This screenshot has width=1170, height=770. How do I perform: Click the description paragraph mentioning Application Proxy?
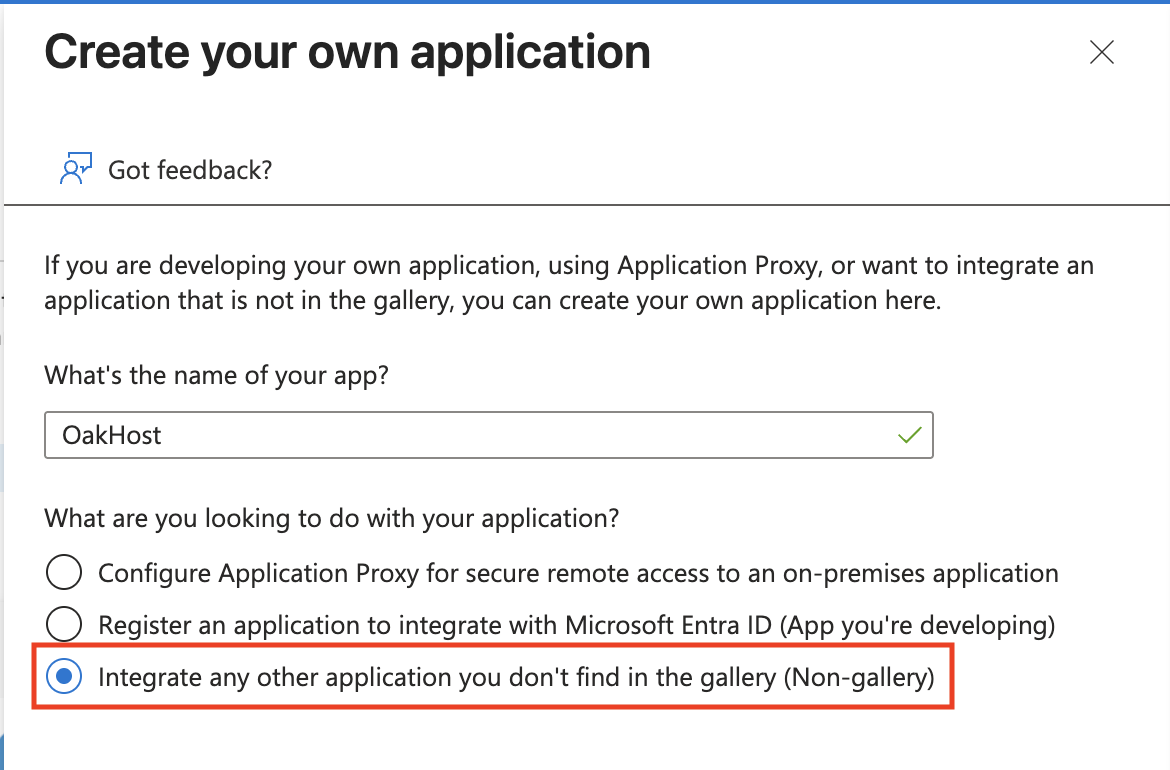tap(568, 283)
